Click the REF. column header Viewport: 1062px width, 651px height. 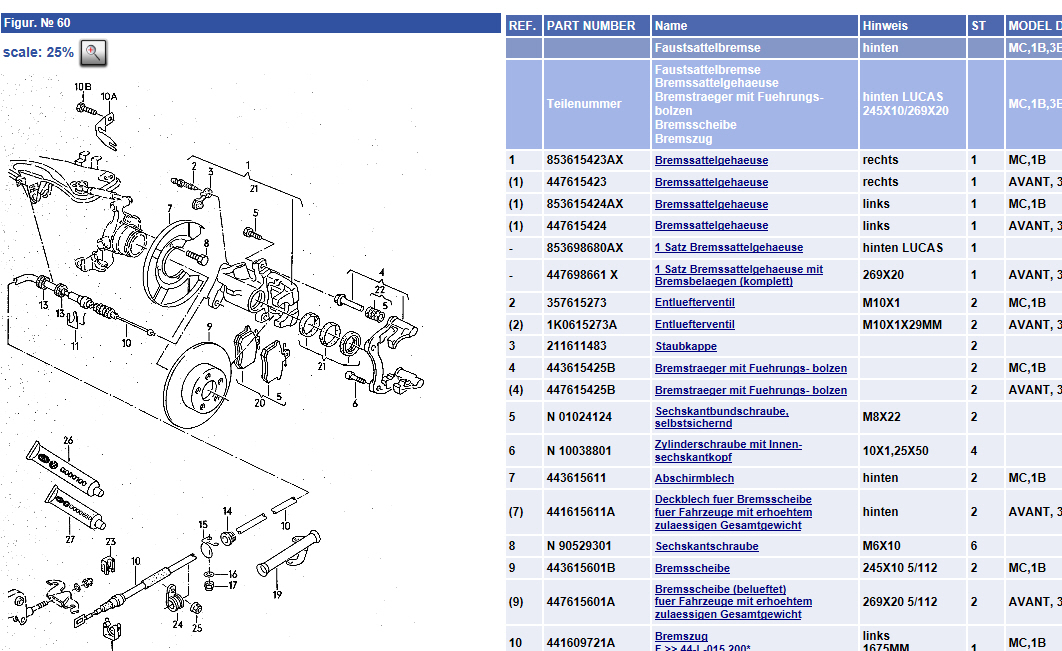(522, 26)
